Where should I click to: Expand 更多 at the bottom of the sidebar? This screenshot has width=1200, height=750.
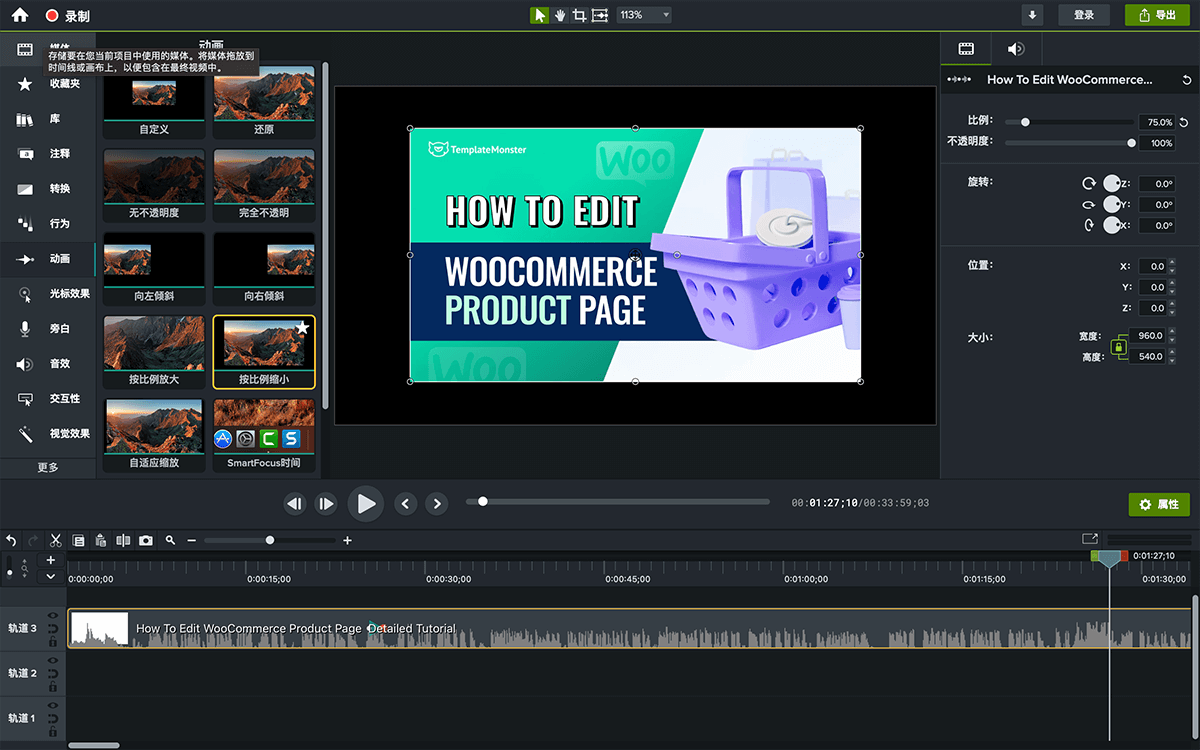point(48,467)
